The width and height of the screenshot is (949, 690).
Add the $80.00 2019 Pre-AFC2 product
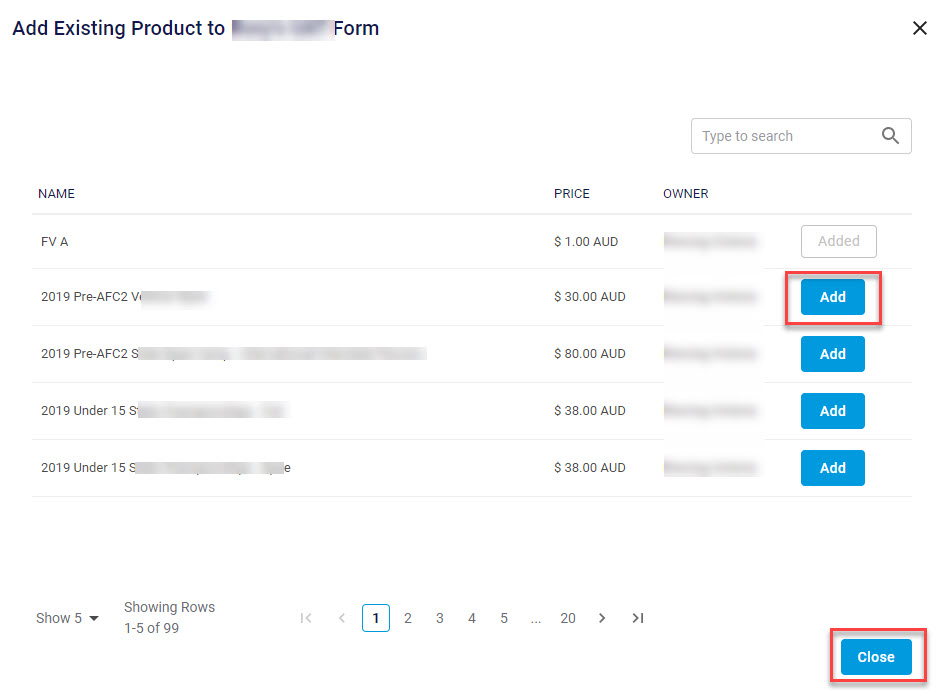click(x=832, y=354)
